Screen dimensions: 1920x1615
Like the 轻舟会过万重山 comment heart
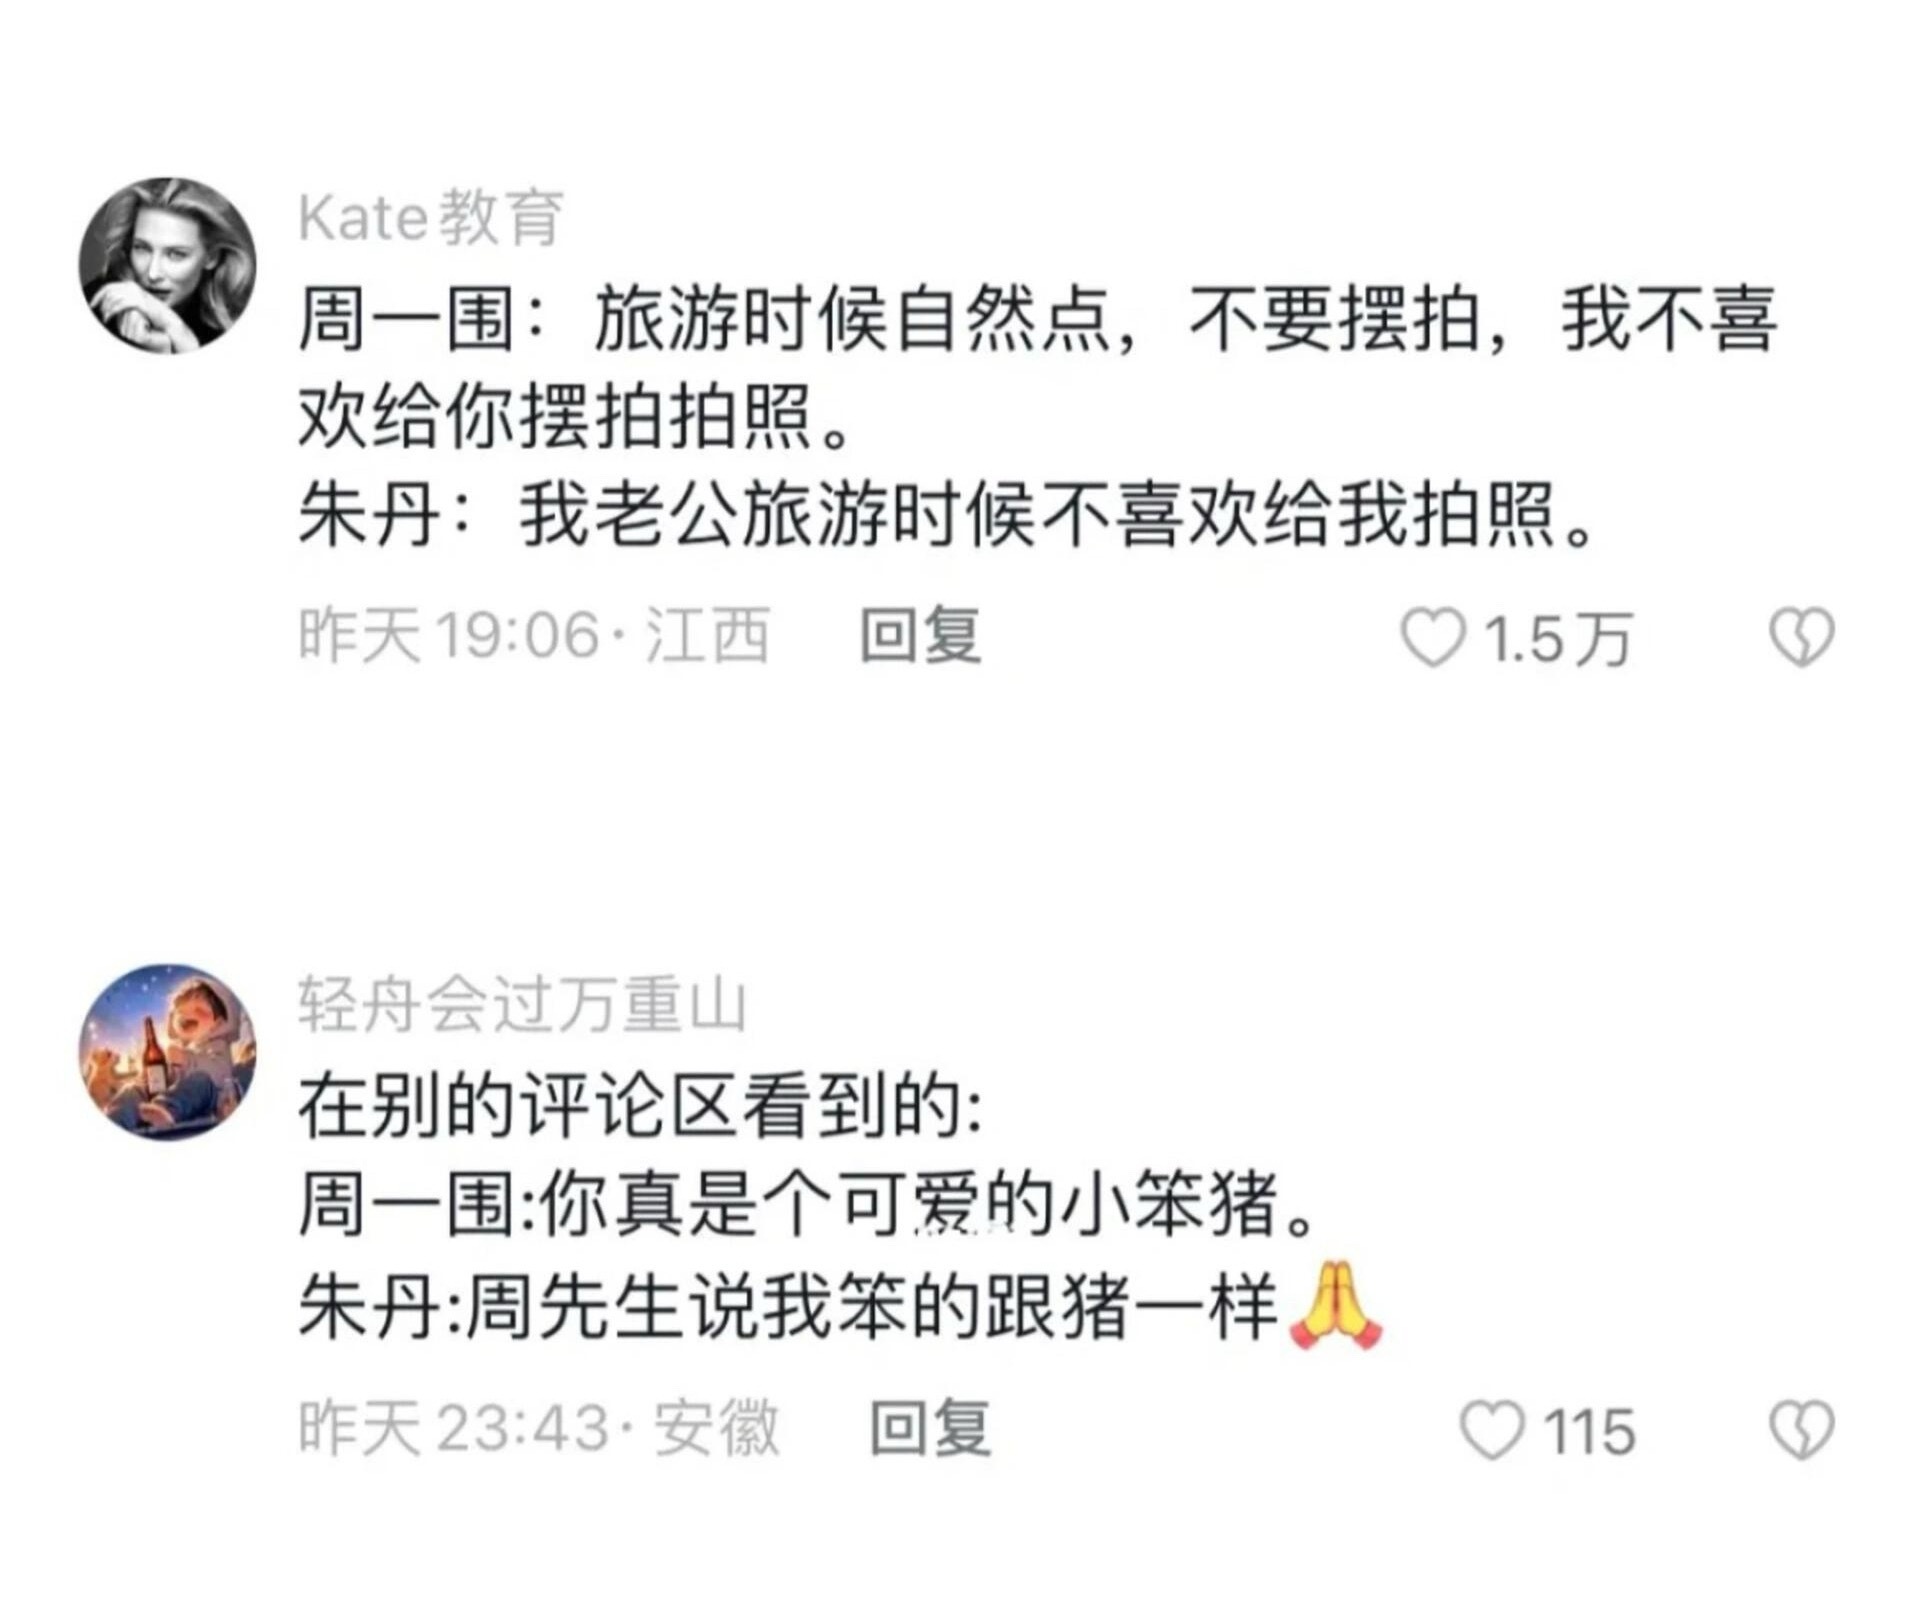pyautogui.click(x=1492, y=1429)
